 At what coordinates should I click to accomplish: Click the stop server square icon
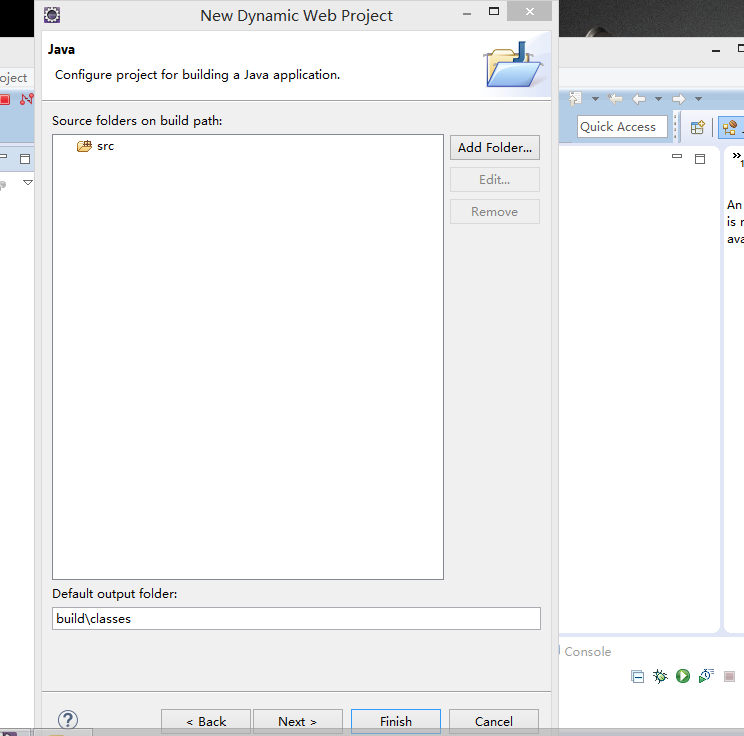pyautogui.click(x=729, y=676)
